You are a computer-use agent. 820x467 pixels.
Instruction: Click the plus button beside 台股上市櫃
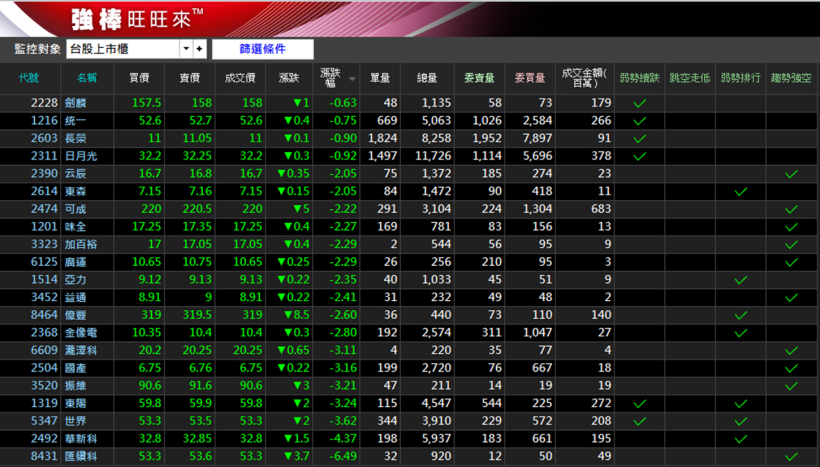tap(199, 49)
